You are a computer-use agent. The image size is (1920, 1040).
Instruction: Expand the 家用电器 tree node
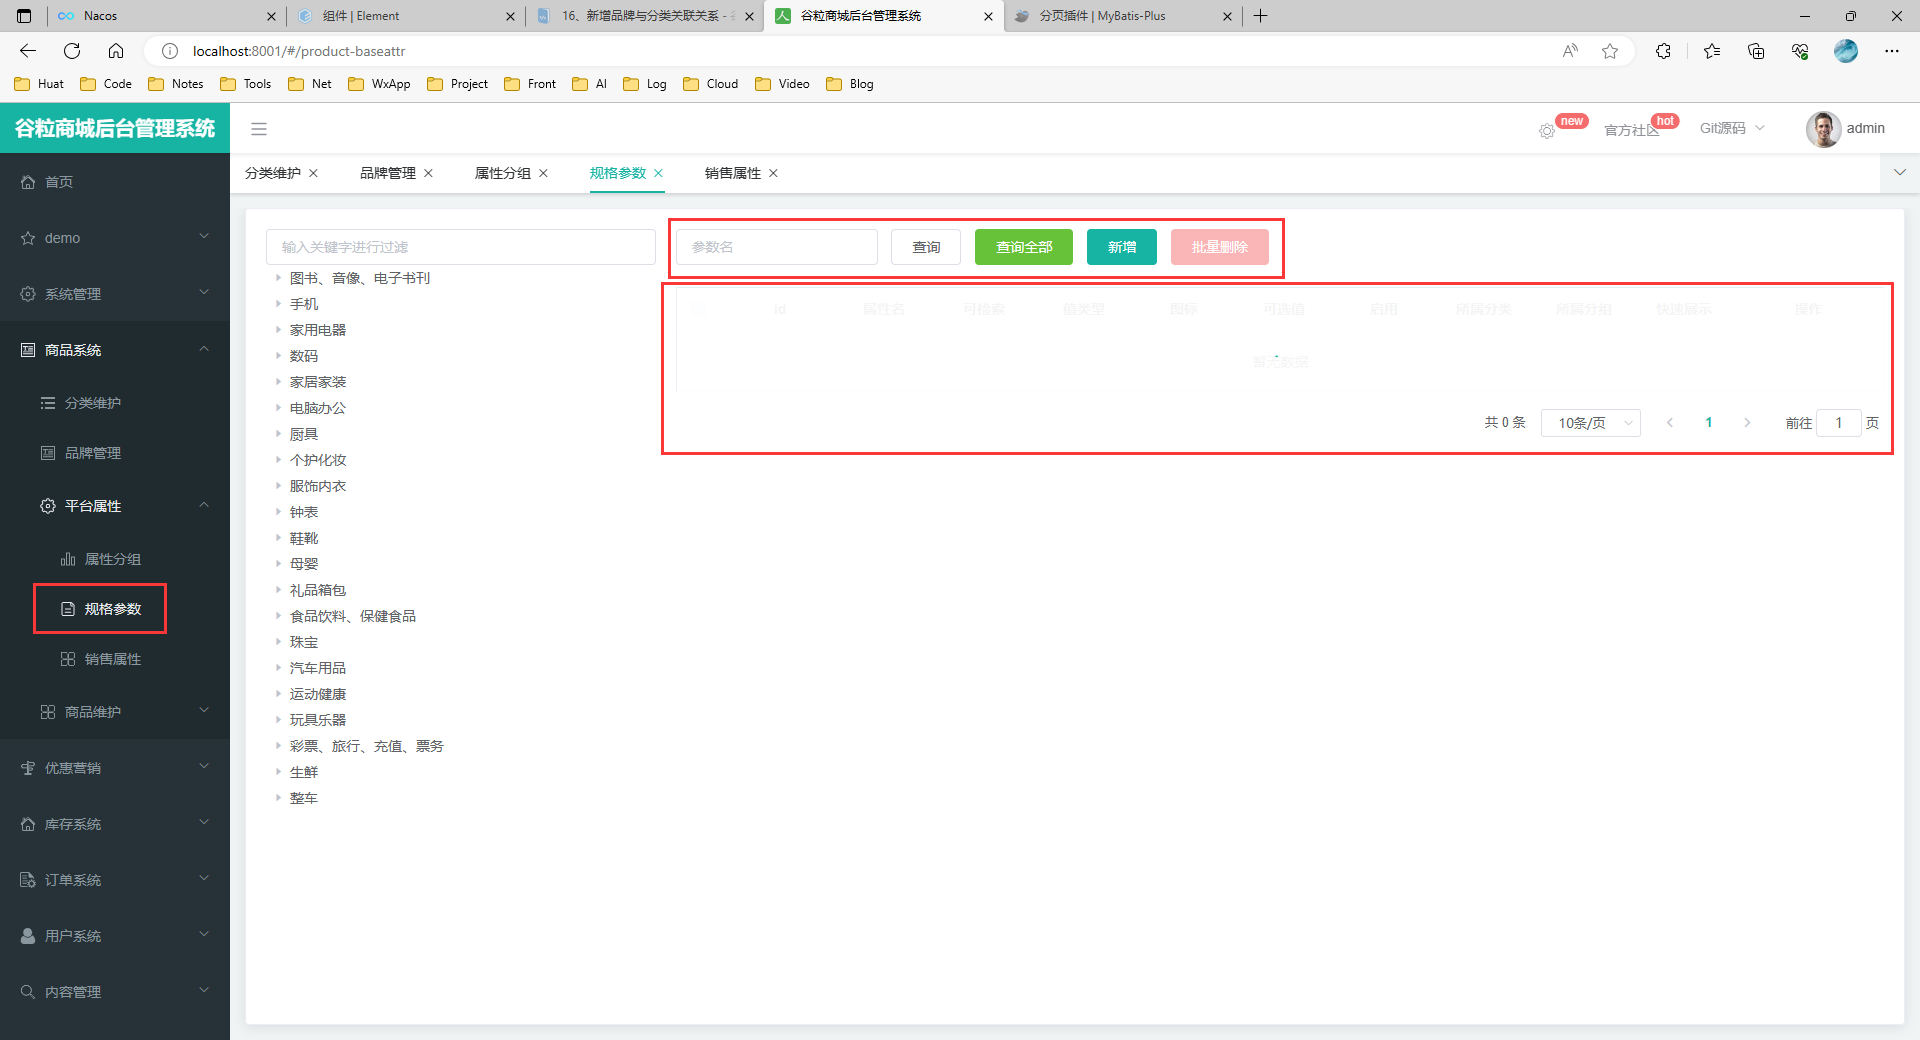tap(278, 330)
